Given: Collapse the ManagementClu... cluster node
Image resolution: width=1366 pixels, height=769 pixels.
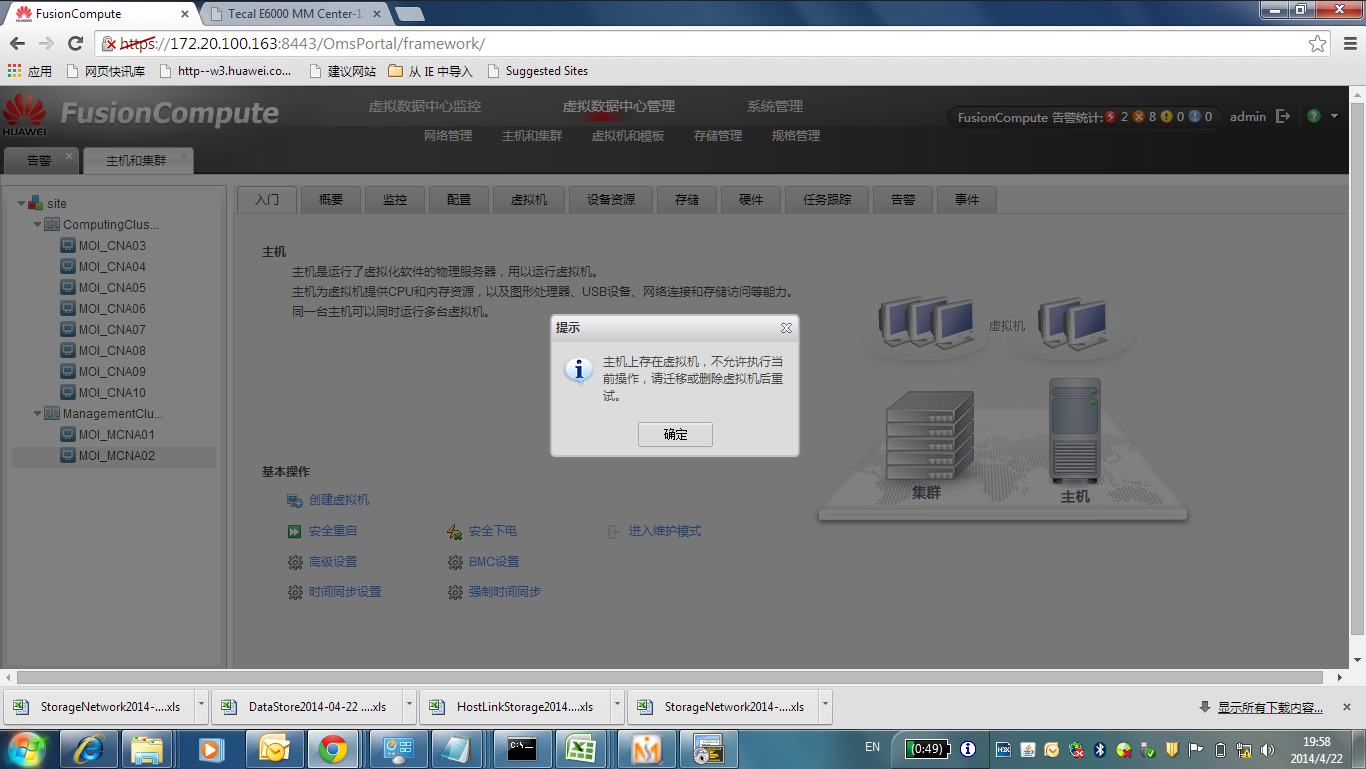Looking at the screenshot, I should click(x=38, y=413).
